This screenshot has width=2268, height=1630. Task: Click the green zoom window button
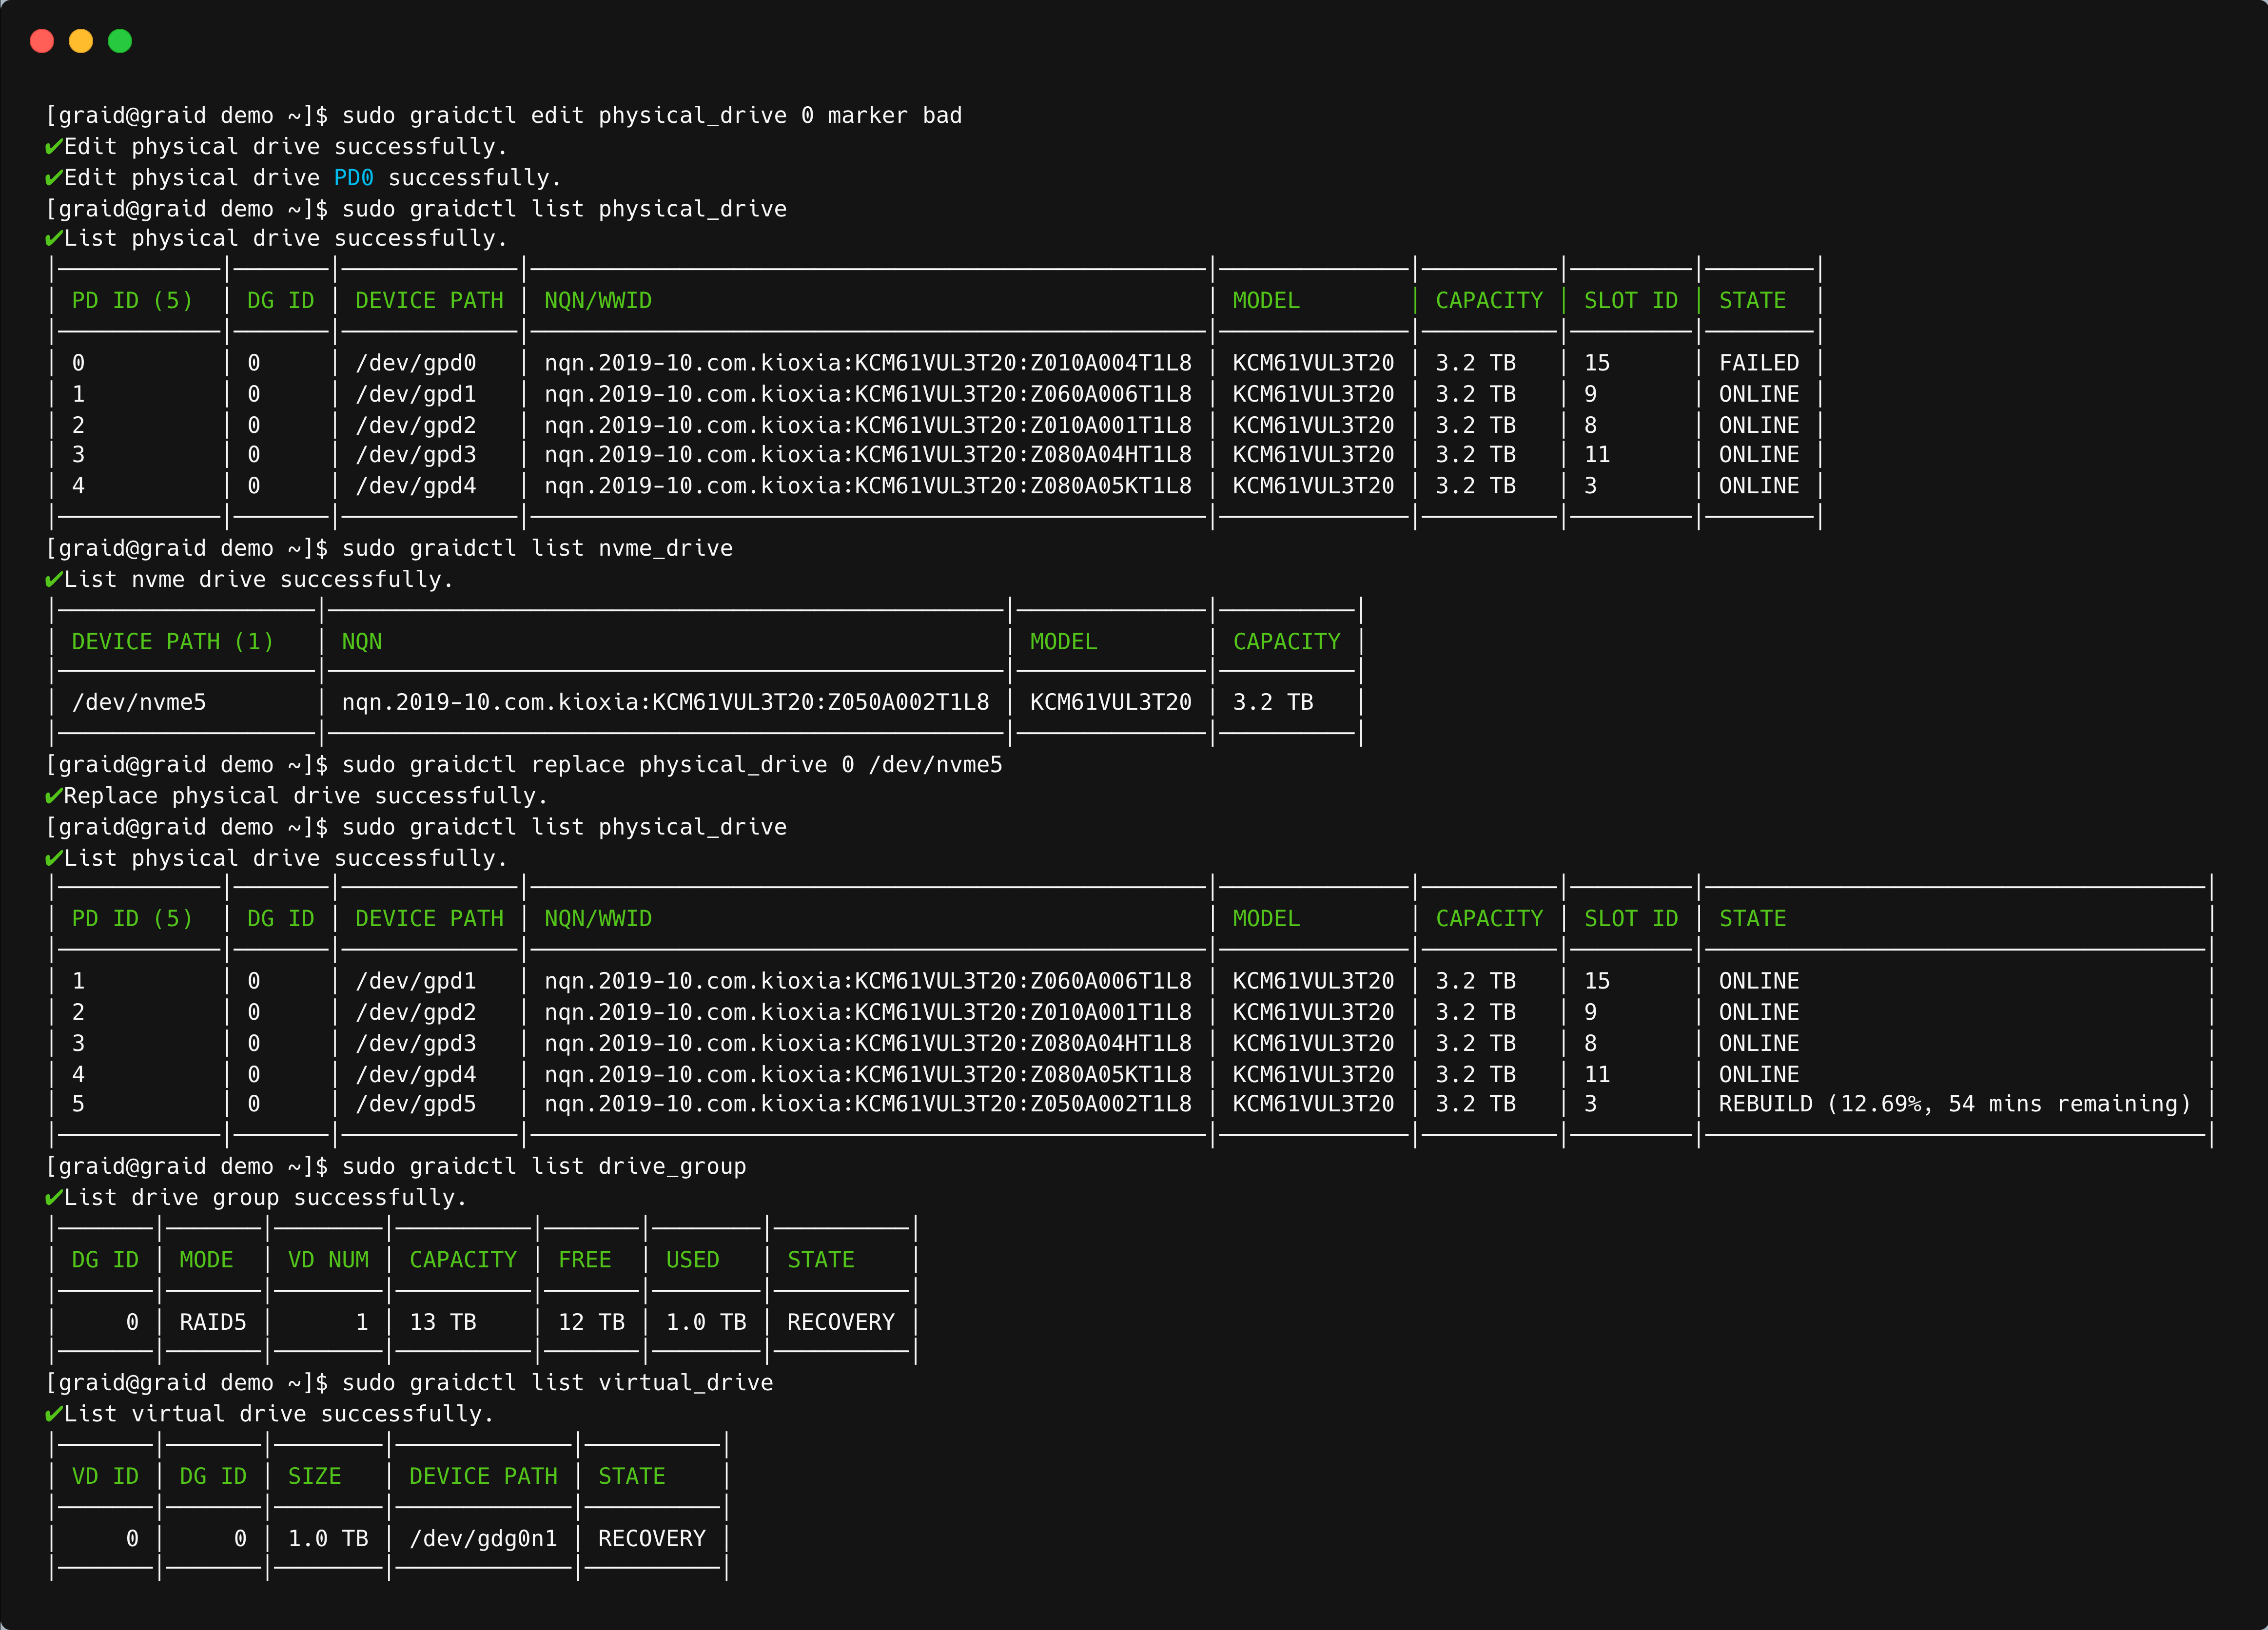click(x=120, y=41)
